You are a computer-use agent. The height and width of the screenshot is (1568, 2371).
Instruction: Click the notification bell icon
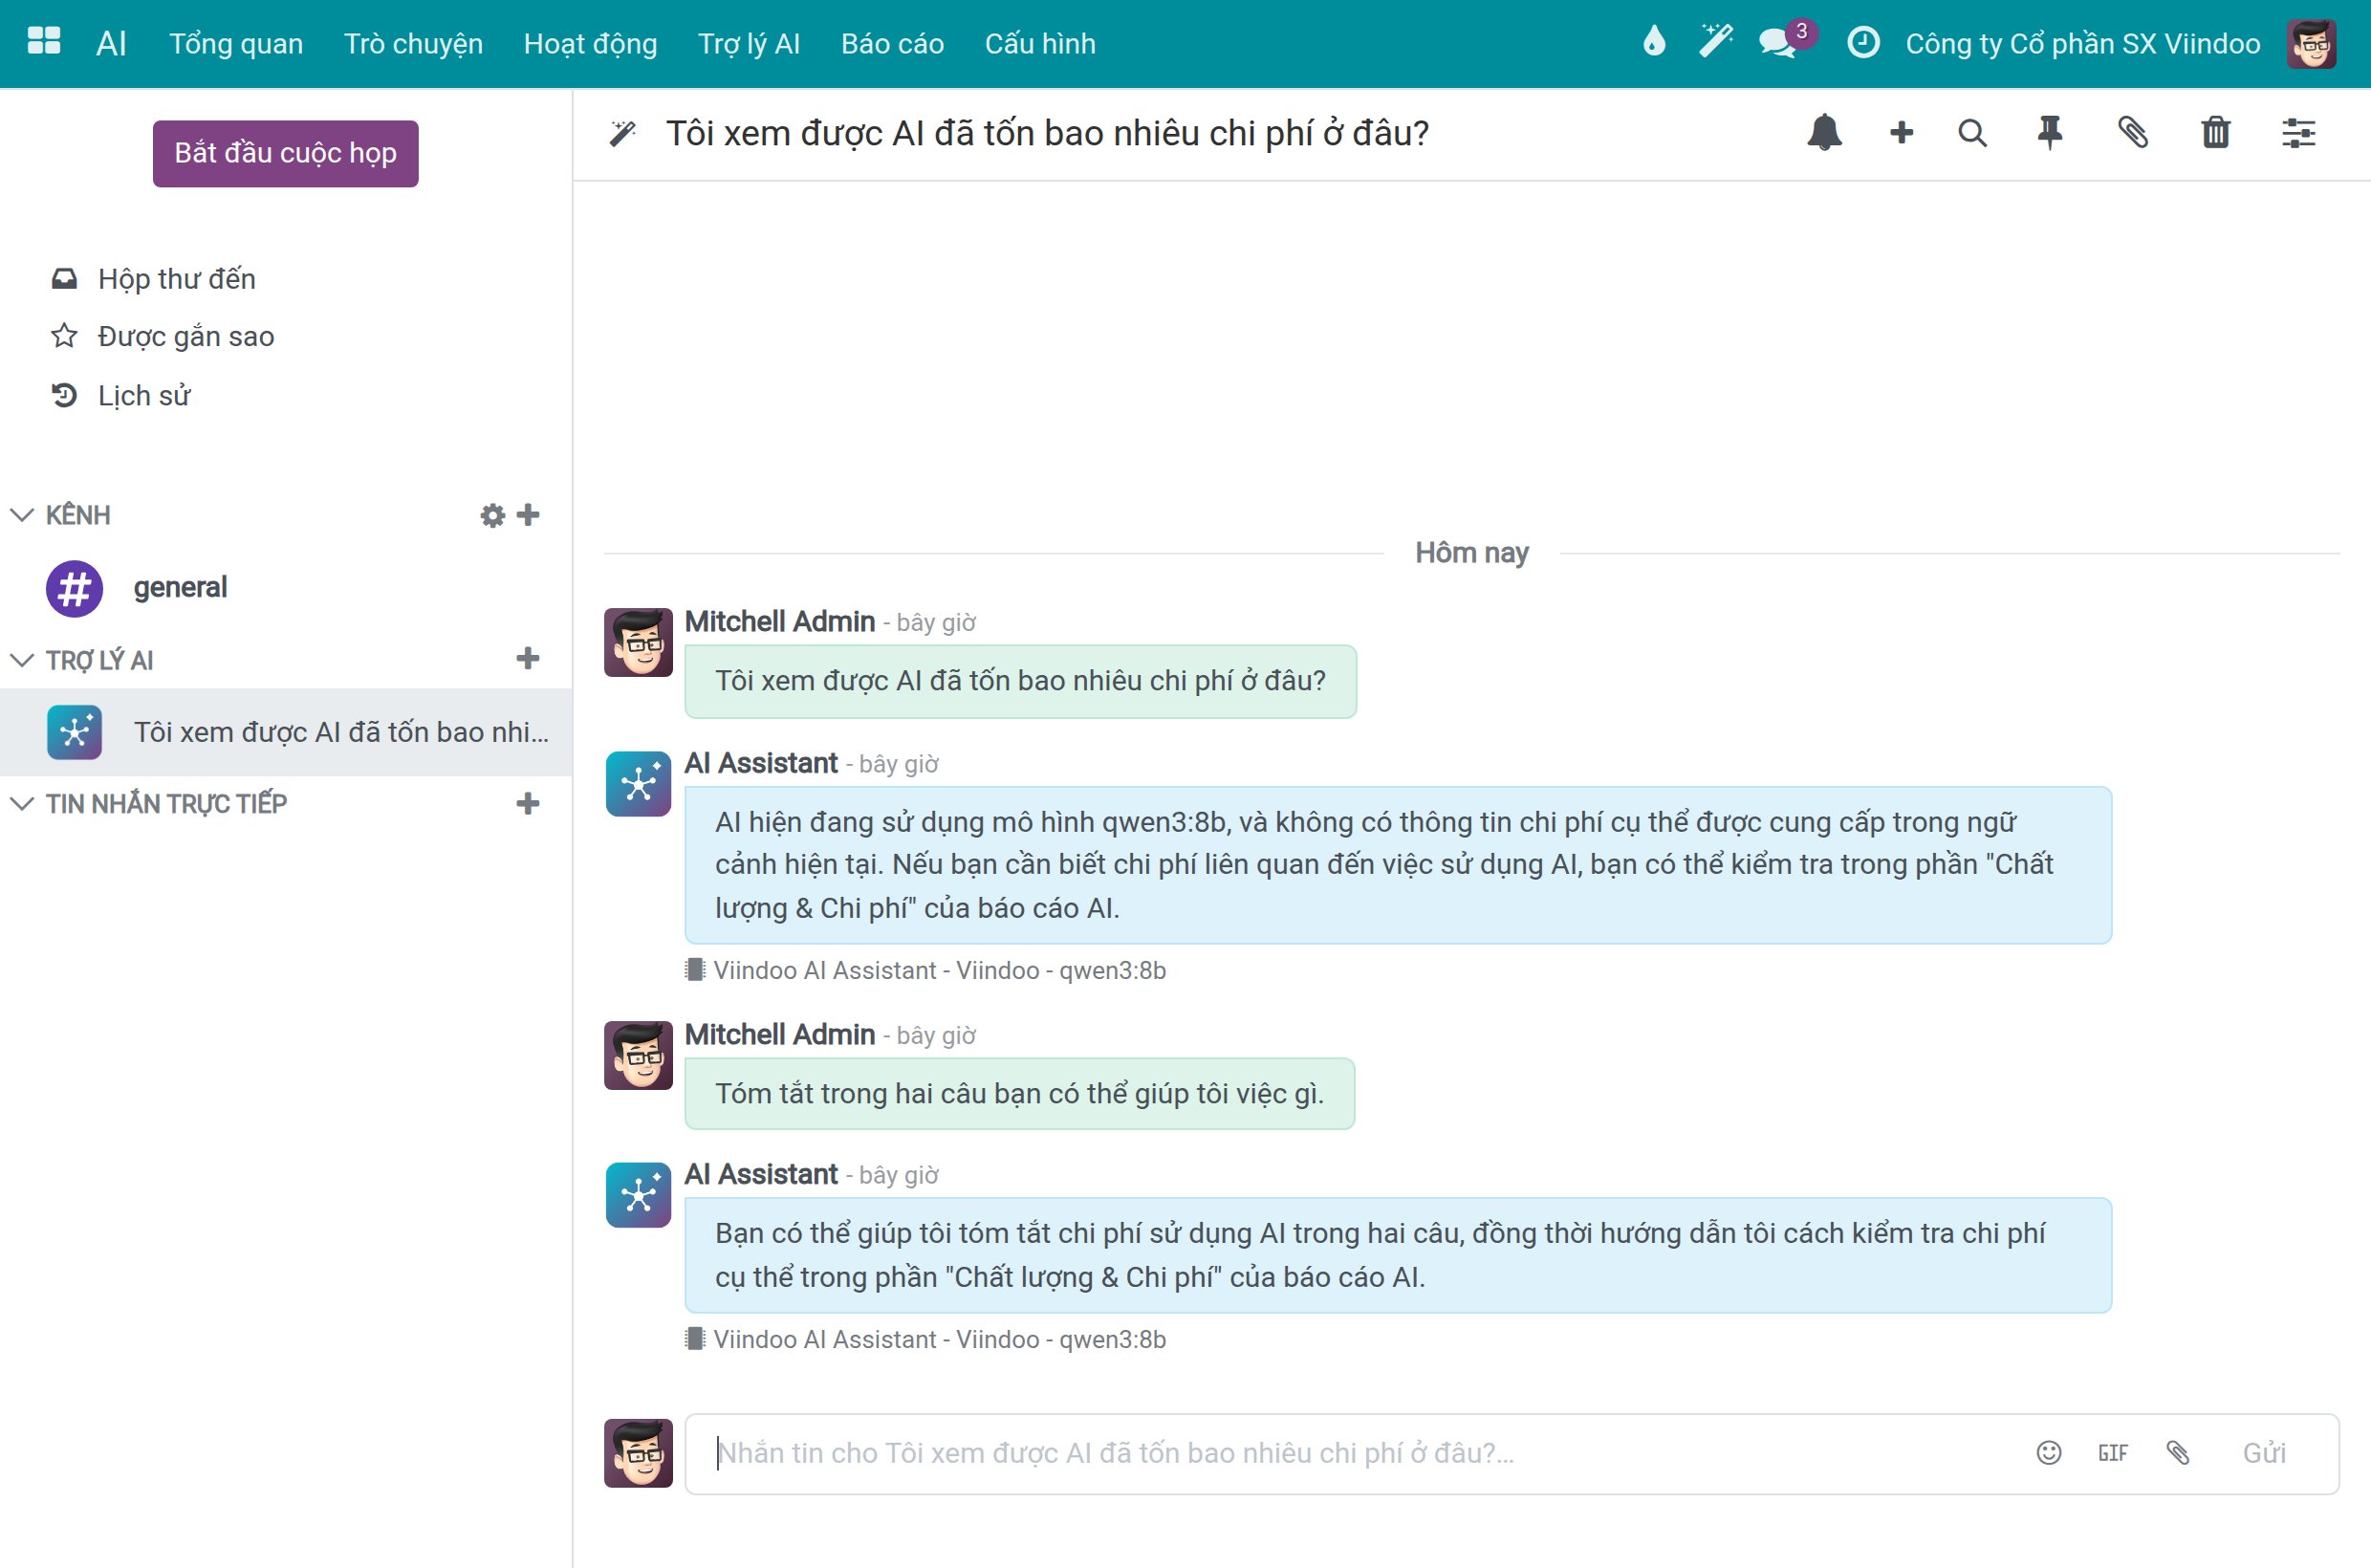1824,133
